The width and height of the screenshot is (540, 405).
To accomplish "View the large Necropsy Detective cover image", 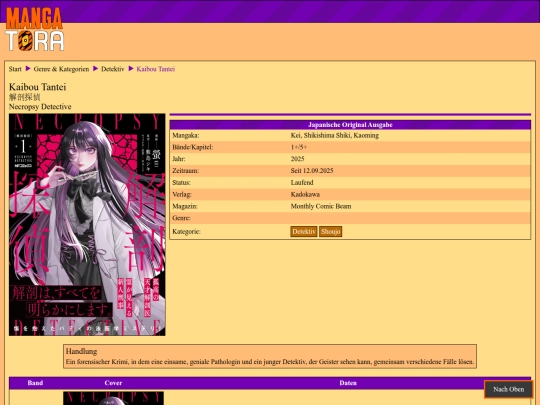I will (x=87, y=225).
